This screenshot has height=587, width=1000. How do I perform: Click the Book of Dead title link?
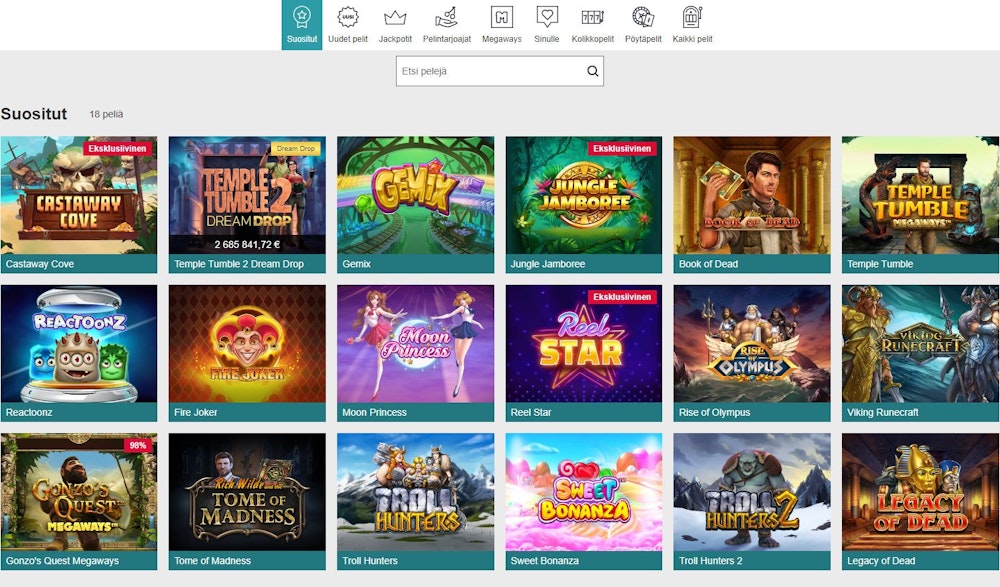pos(708,264)
